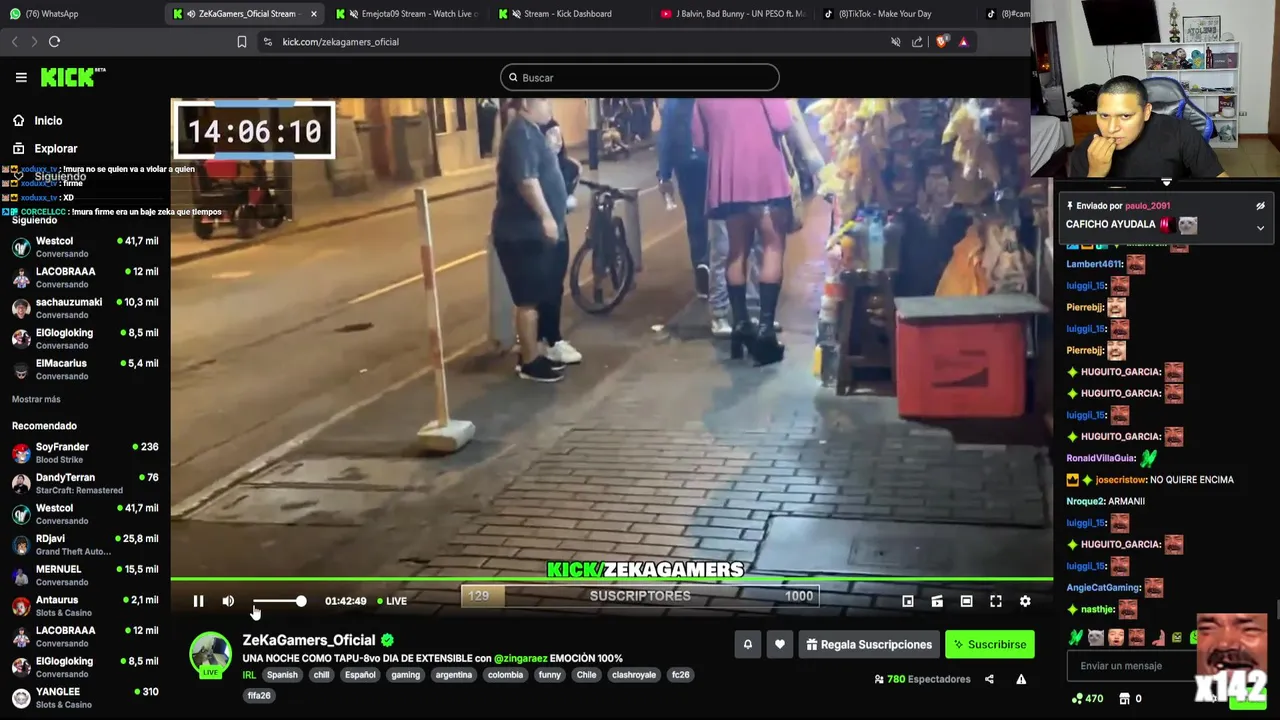
Task: Enter fullscreen video mode
Action: [x=996, y=601]
